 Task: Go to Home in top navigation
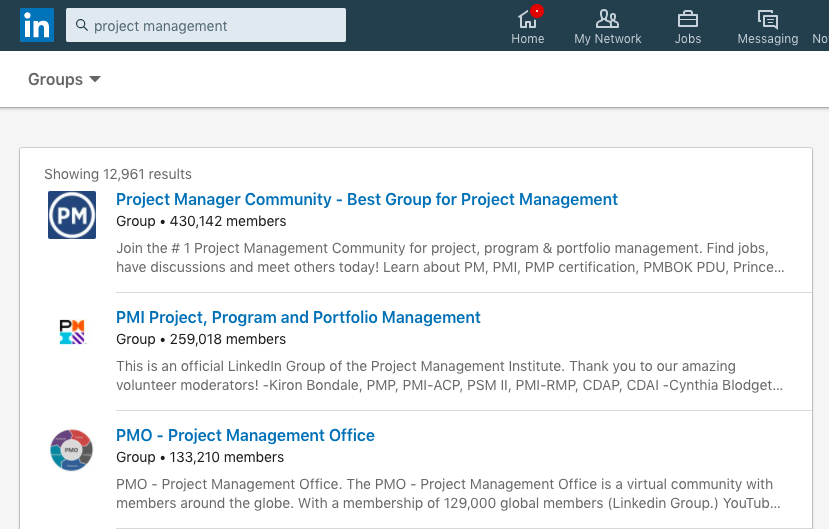pyautogui.click(x=528, y=26)
